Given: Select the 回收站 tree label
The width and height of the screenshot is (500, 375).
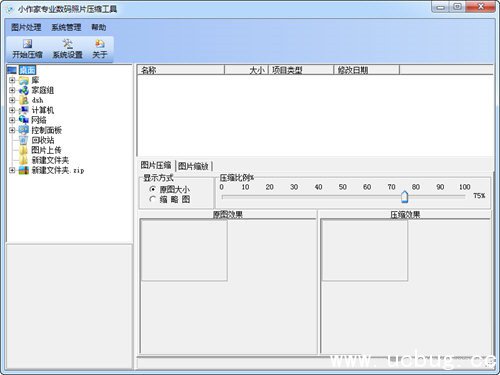Looking at the screenshot, I should click(43, 140).
